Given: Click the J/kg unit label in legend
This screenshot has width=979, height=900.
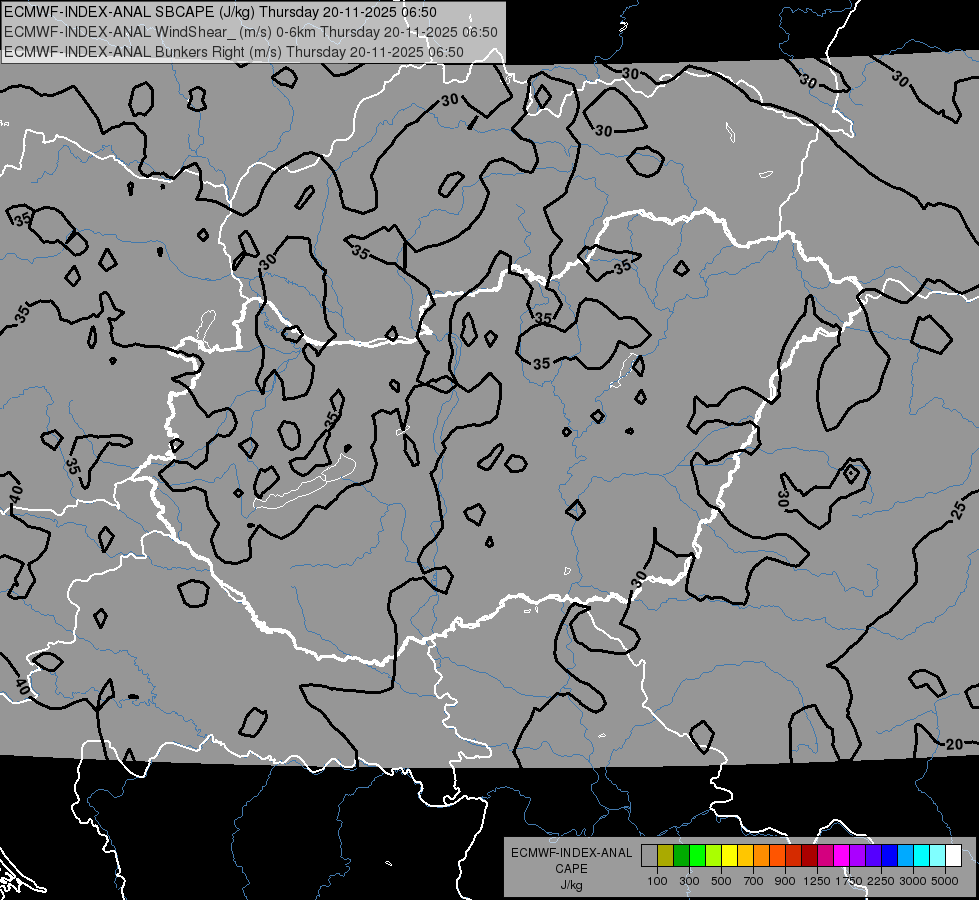Looking at the screenshot, I should point(571,885).
